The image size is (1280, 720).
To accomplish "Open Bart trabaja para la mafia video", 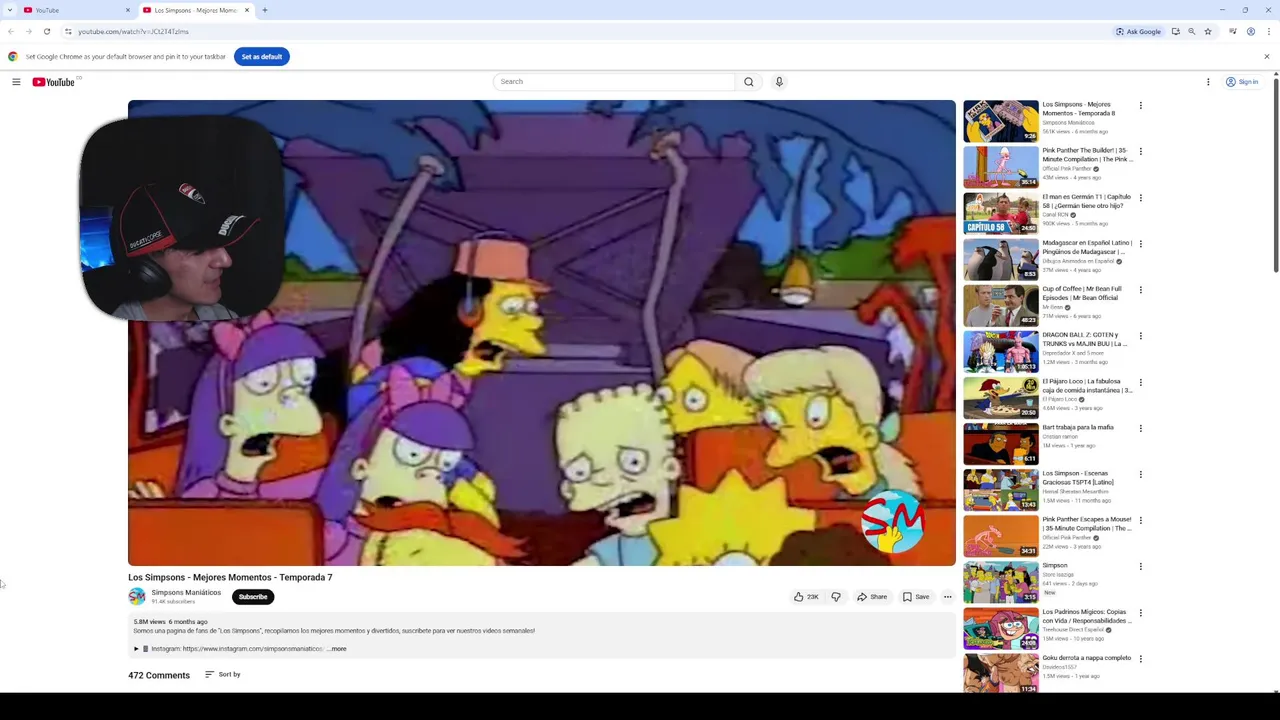I will click(x=1001, y=444).
